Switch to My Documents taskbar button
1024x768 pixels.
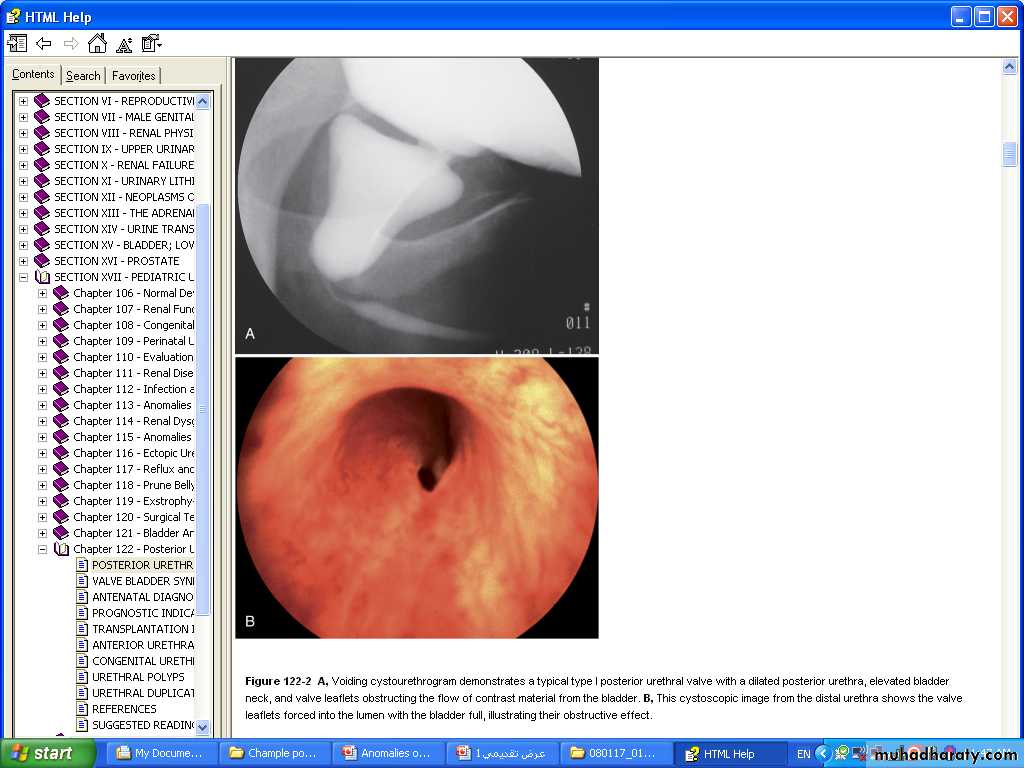coord(160,753)
